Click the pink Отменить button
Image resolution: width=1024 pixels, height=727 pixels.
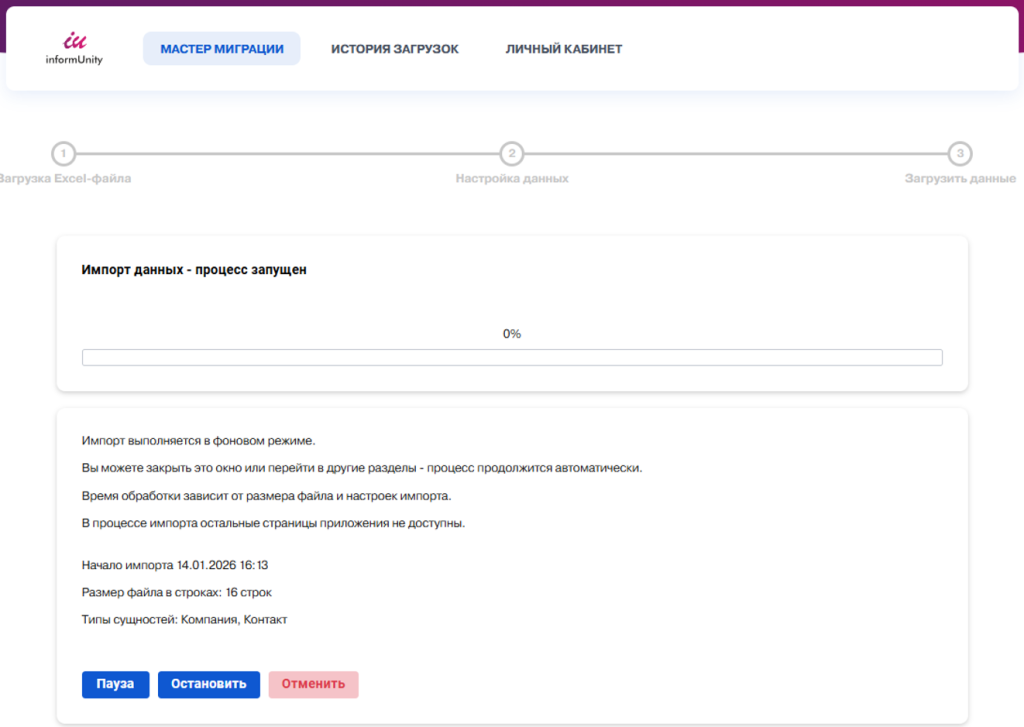click(x=313, y=684)
